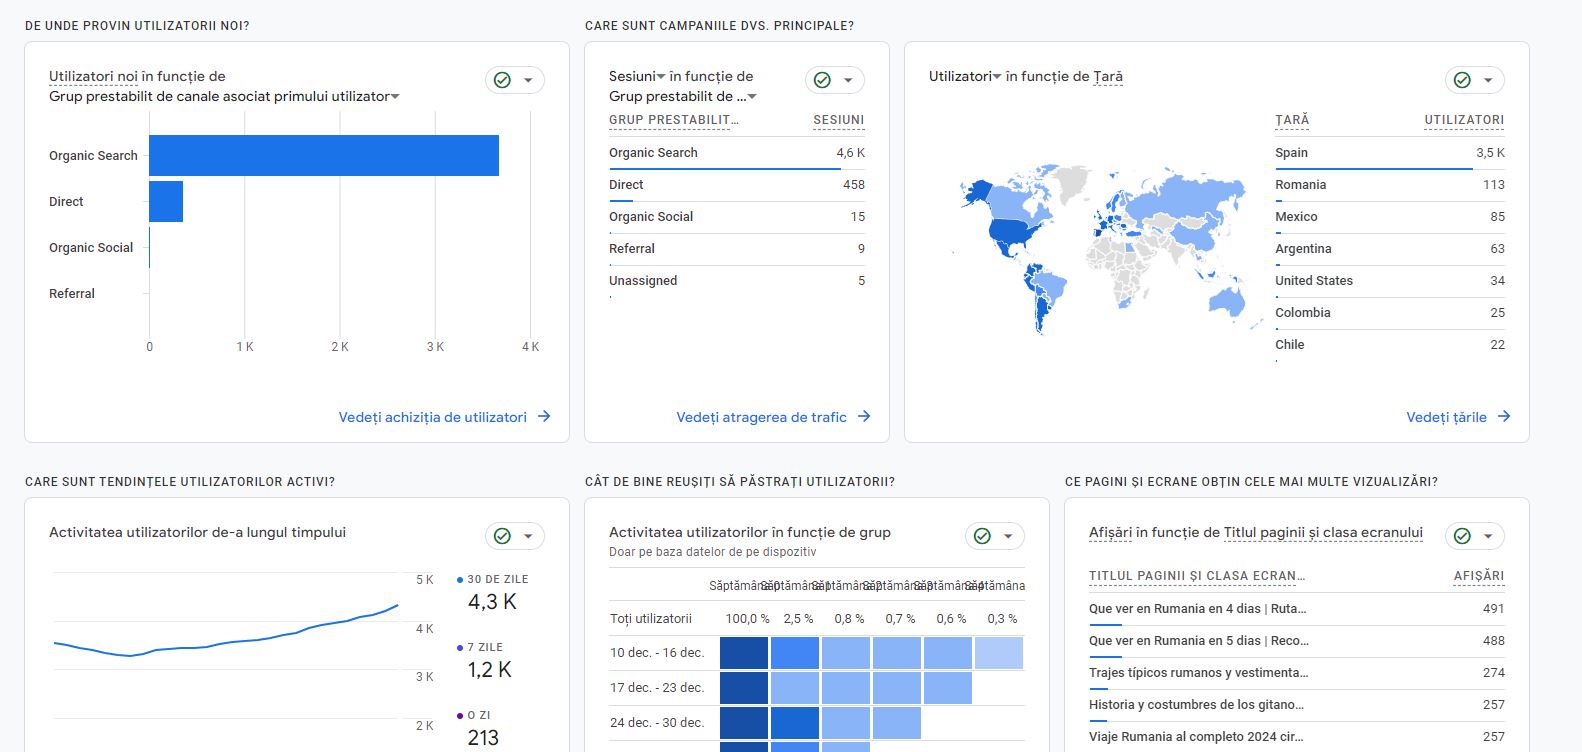
Task: Expand the Sesiuni metric selector
Action: tap(637, 76)
